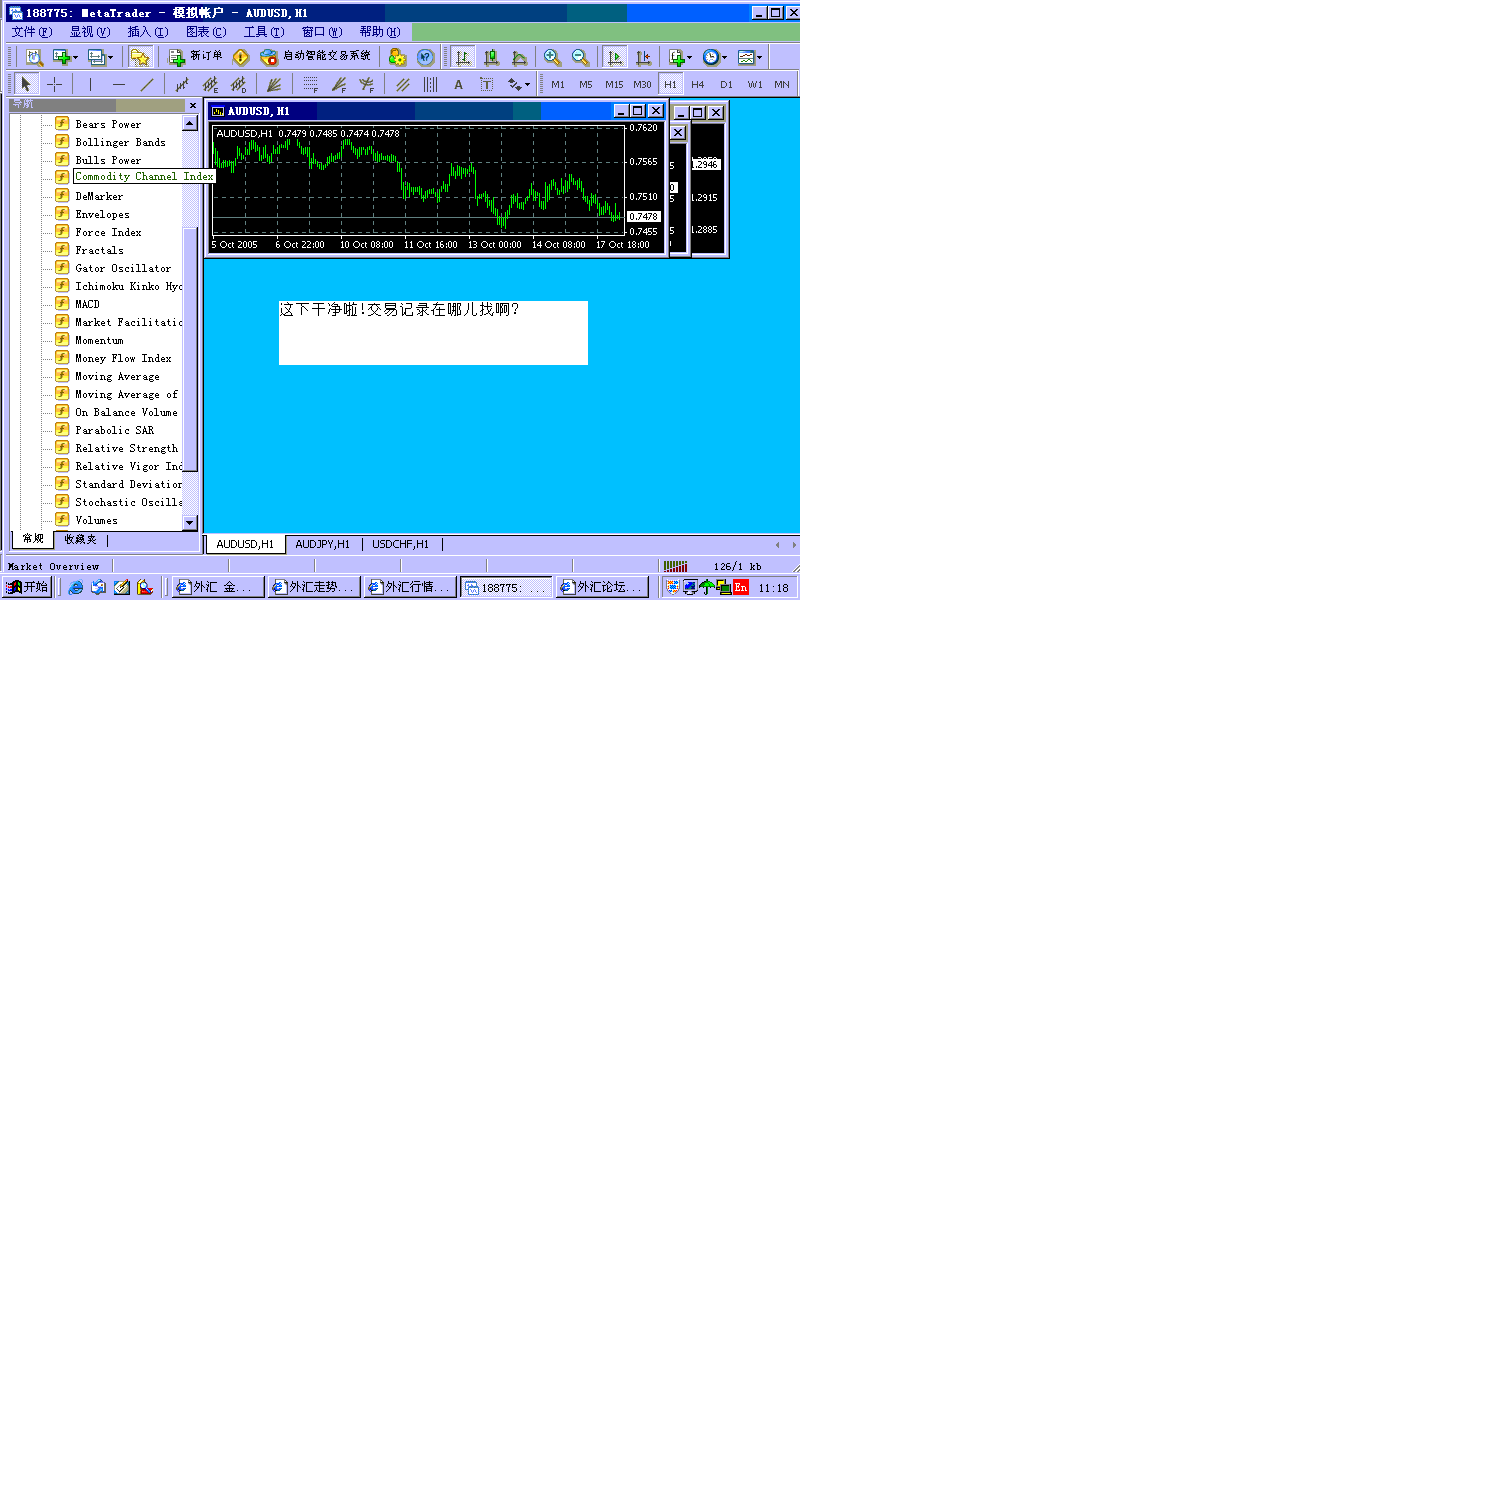Click the 新订单 new order button

196,57
